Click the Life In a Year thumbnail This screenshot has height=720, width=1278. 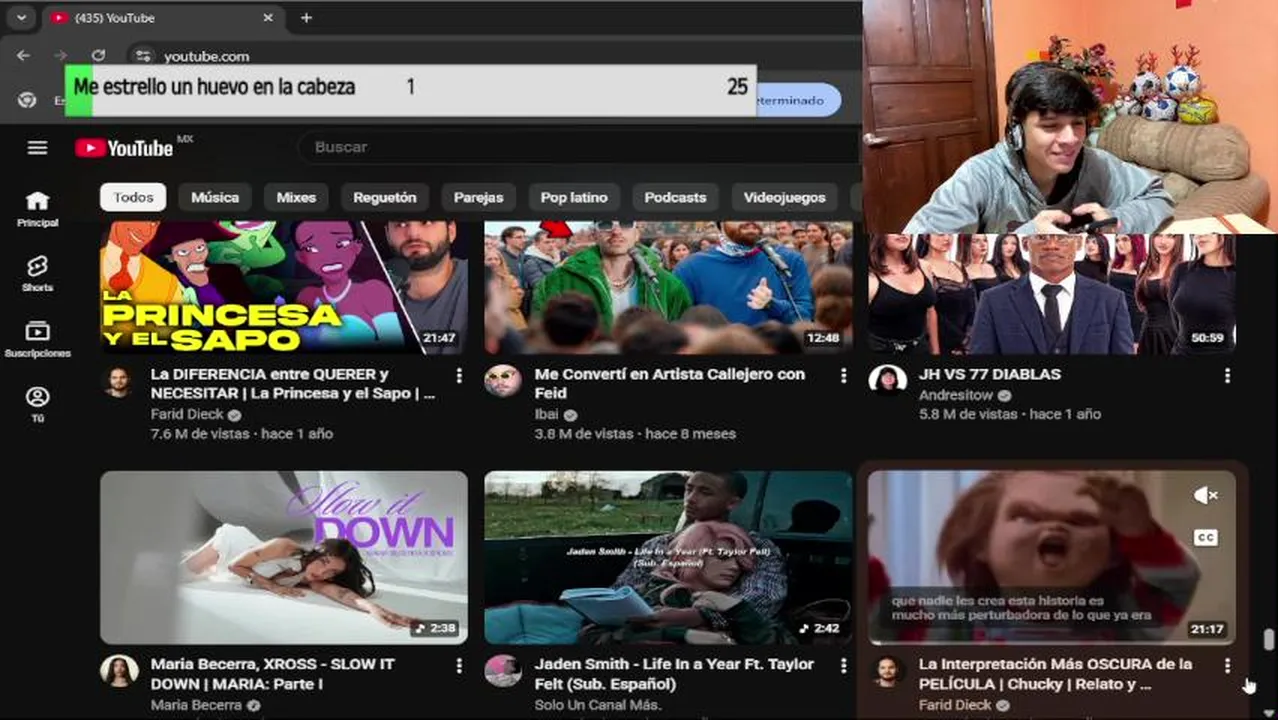[668, 558]
